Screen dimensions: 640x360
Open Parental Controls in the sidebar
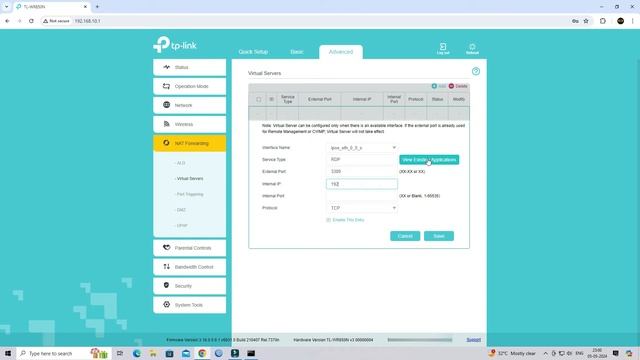[x=189, y=248]
